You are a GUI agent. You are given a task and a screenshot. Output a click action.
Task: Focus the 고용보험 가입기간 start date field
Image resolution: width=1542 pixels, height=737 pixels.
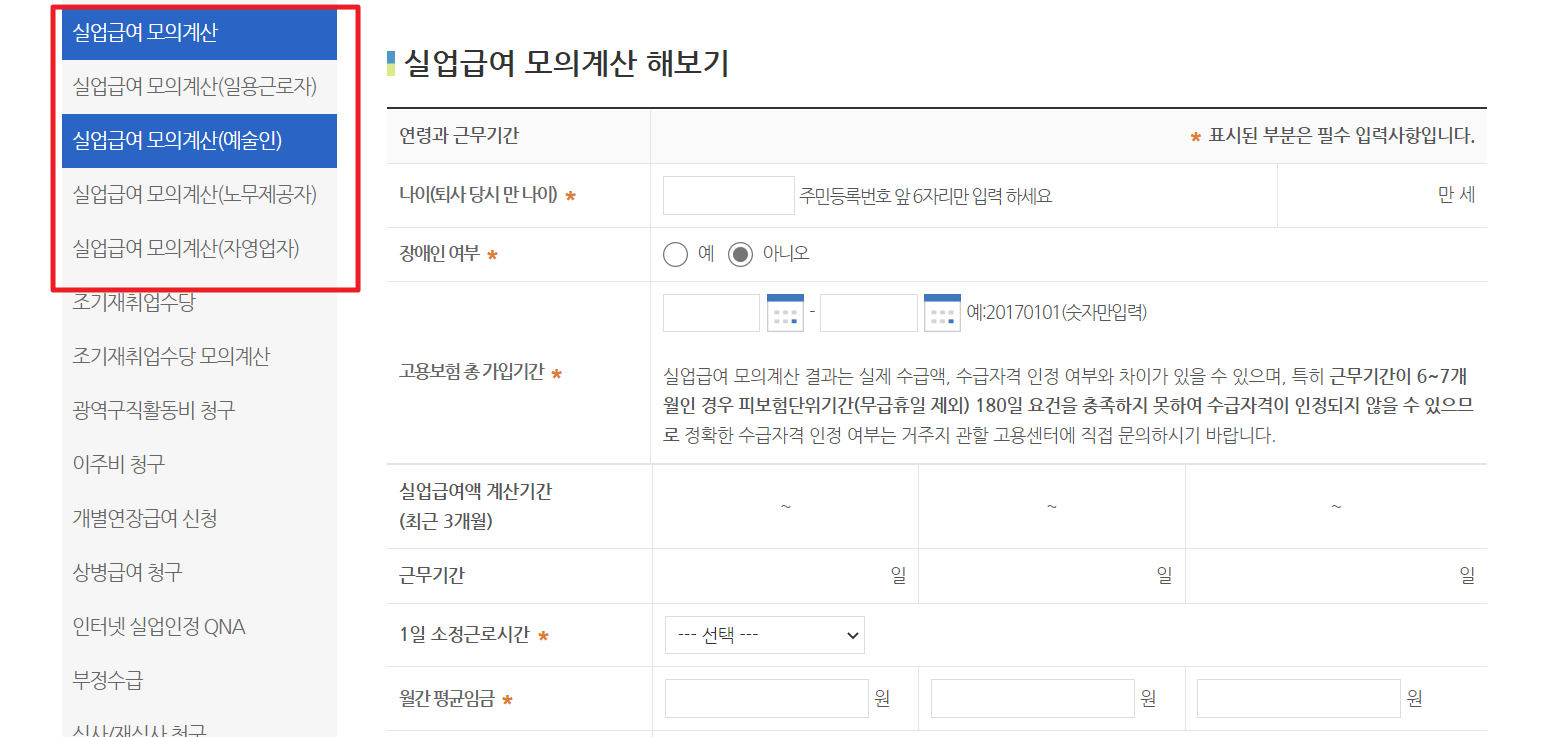pos(712,313)
